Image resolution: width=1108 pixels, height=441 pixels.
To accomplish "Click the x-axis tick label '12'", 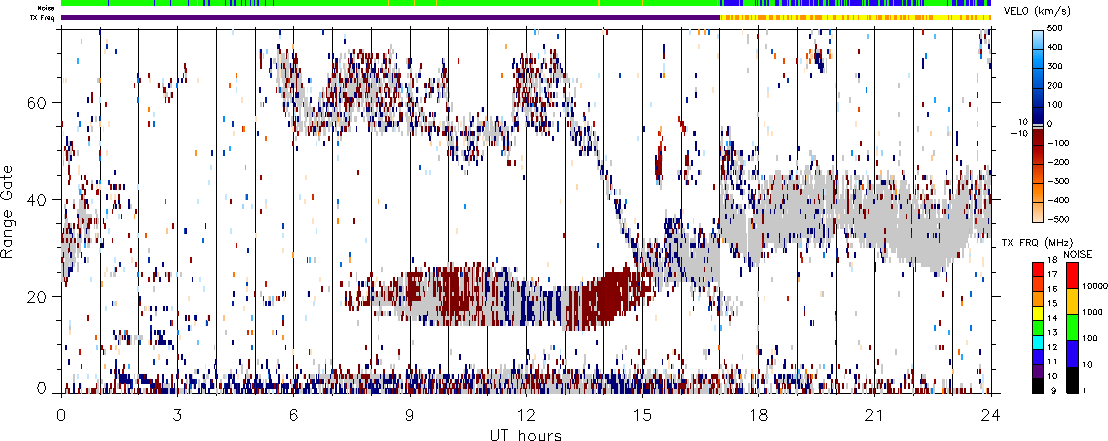I will click(x=526, y=414).
